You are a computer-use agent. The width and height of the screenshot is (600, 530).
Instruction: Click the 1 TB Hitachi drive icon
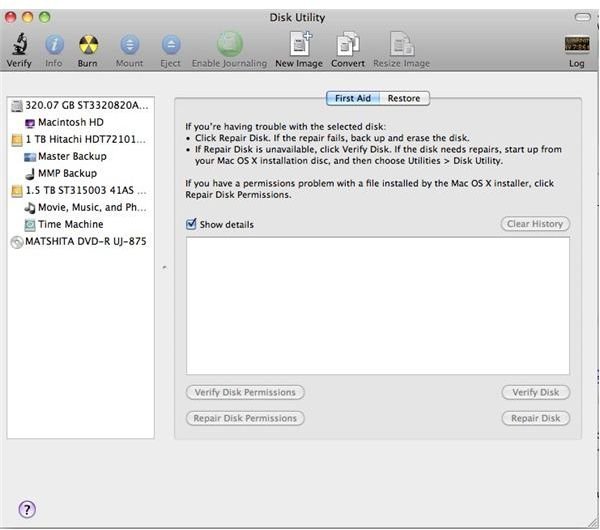[17, 140]
